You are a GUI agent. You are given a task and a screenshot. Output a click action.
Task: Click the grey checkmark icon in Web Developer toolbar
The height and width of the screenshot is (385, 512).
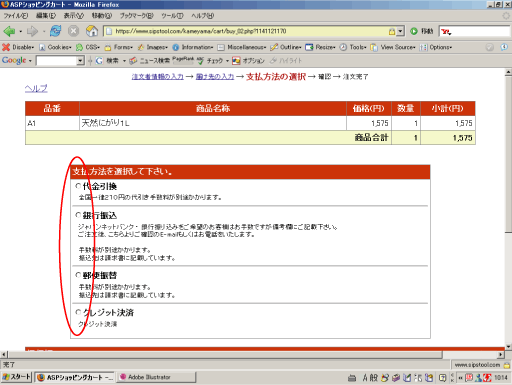(489, 47)
